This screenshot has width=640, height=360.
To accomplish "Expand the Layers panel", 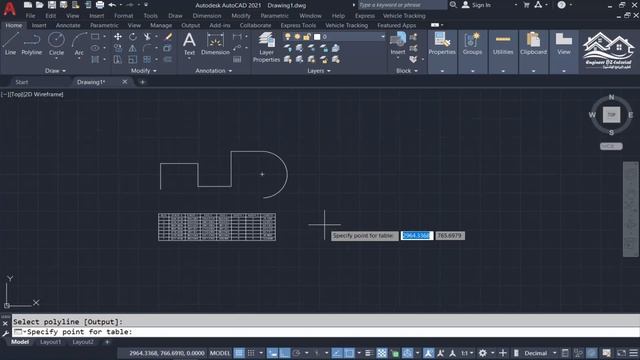I will click(319, 71).
